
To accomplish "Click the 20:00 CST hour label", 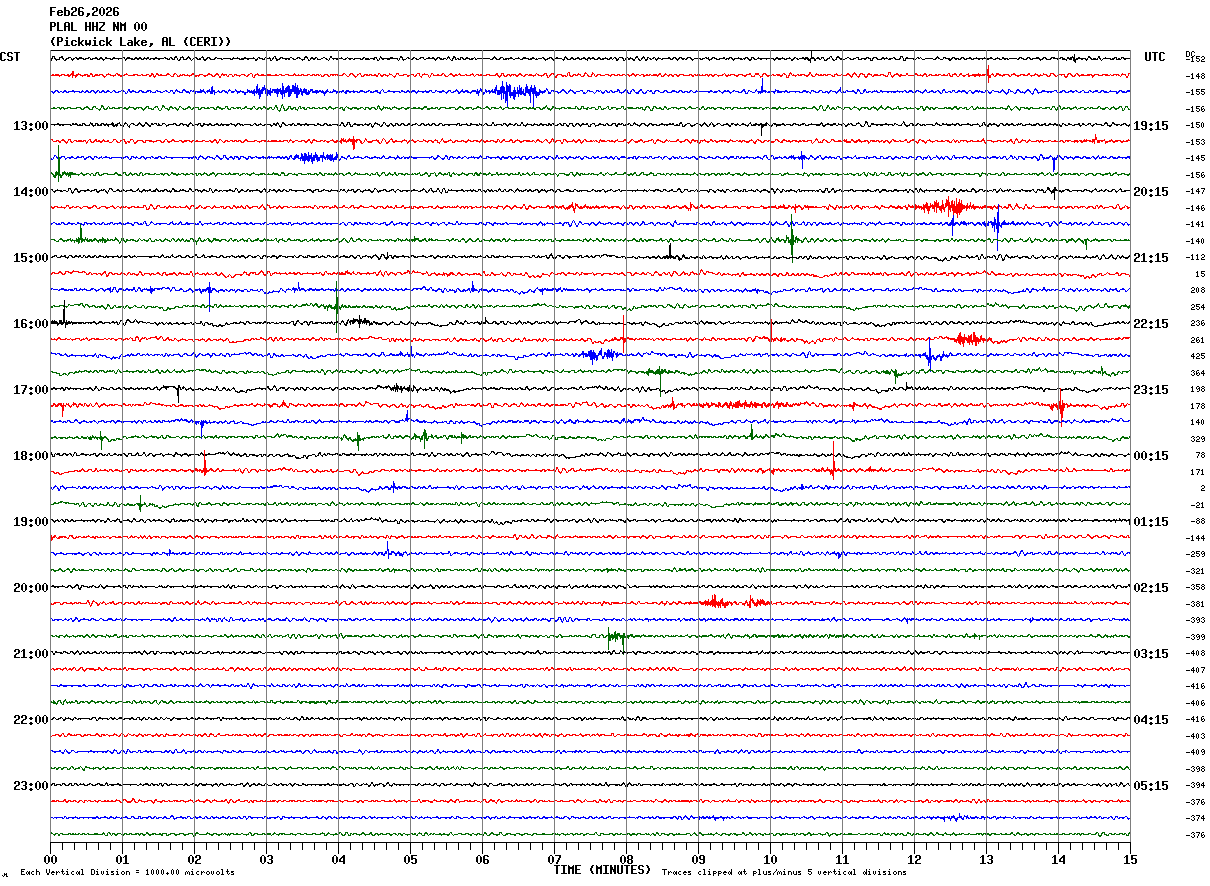I will [30, 588].
